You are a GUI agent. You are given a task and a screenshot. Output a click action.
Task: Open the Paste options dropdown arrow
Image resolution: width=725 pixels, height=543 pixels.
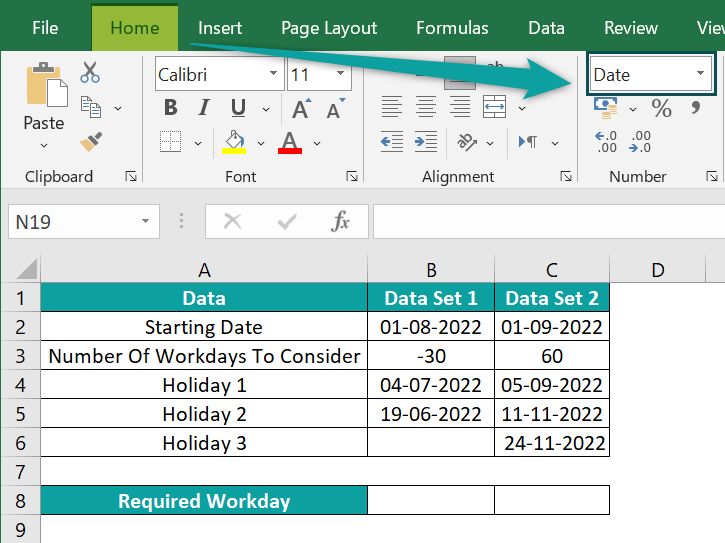[44, 145]
